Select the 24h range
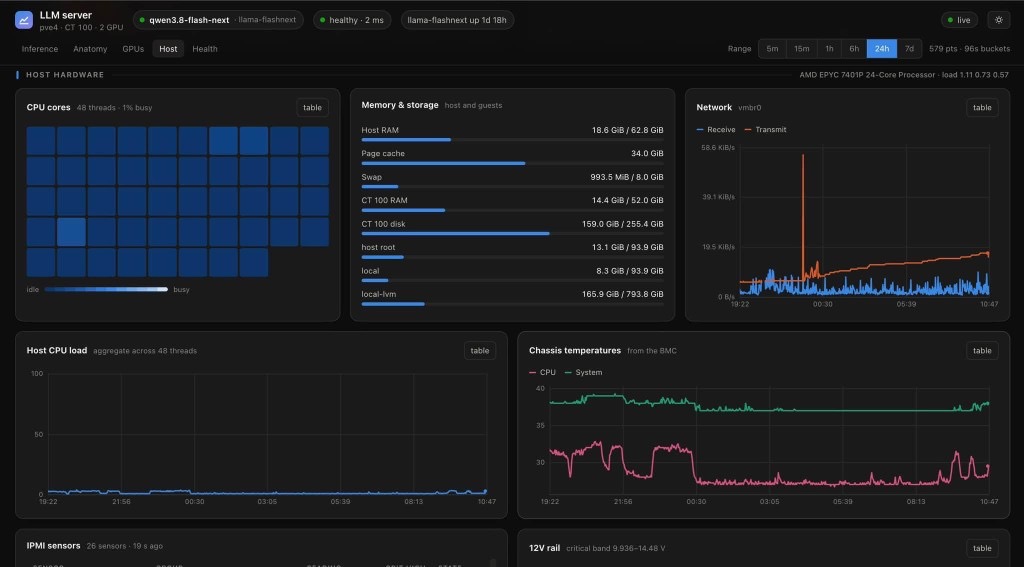Screen dimensions: 1024x567 (x=882, y=49)
